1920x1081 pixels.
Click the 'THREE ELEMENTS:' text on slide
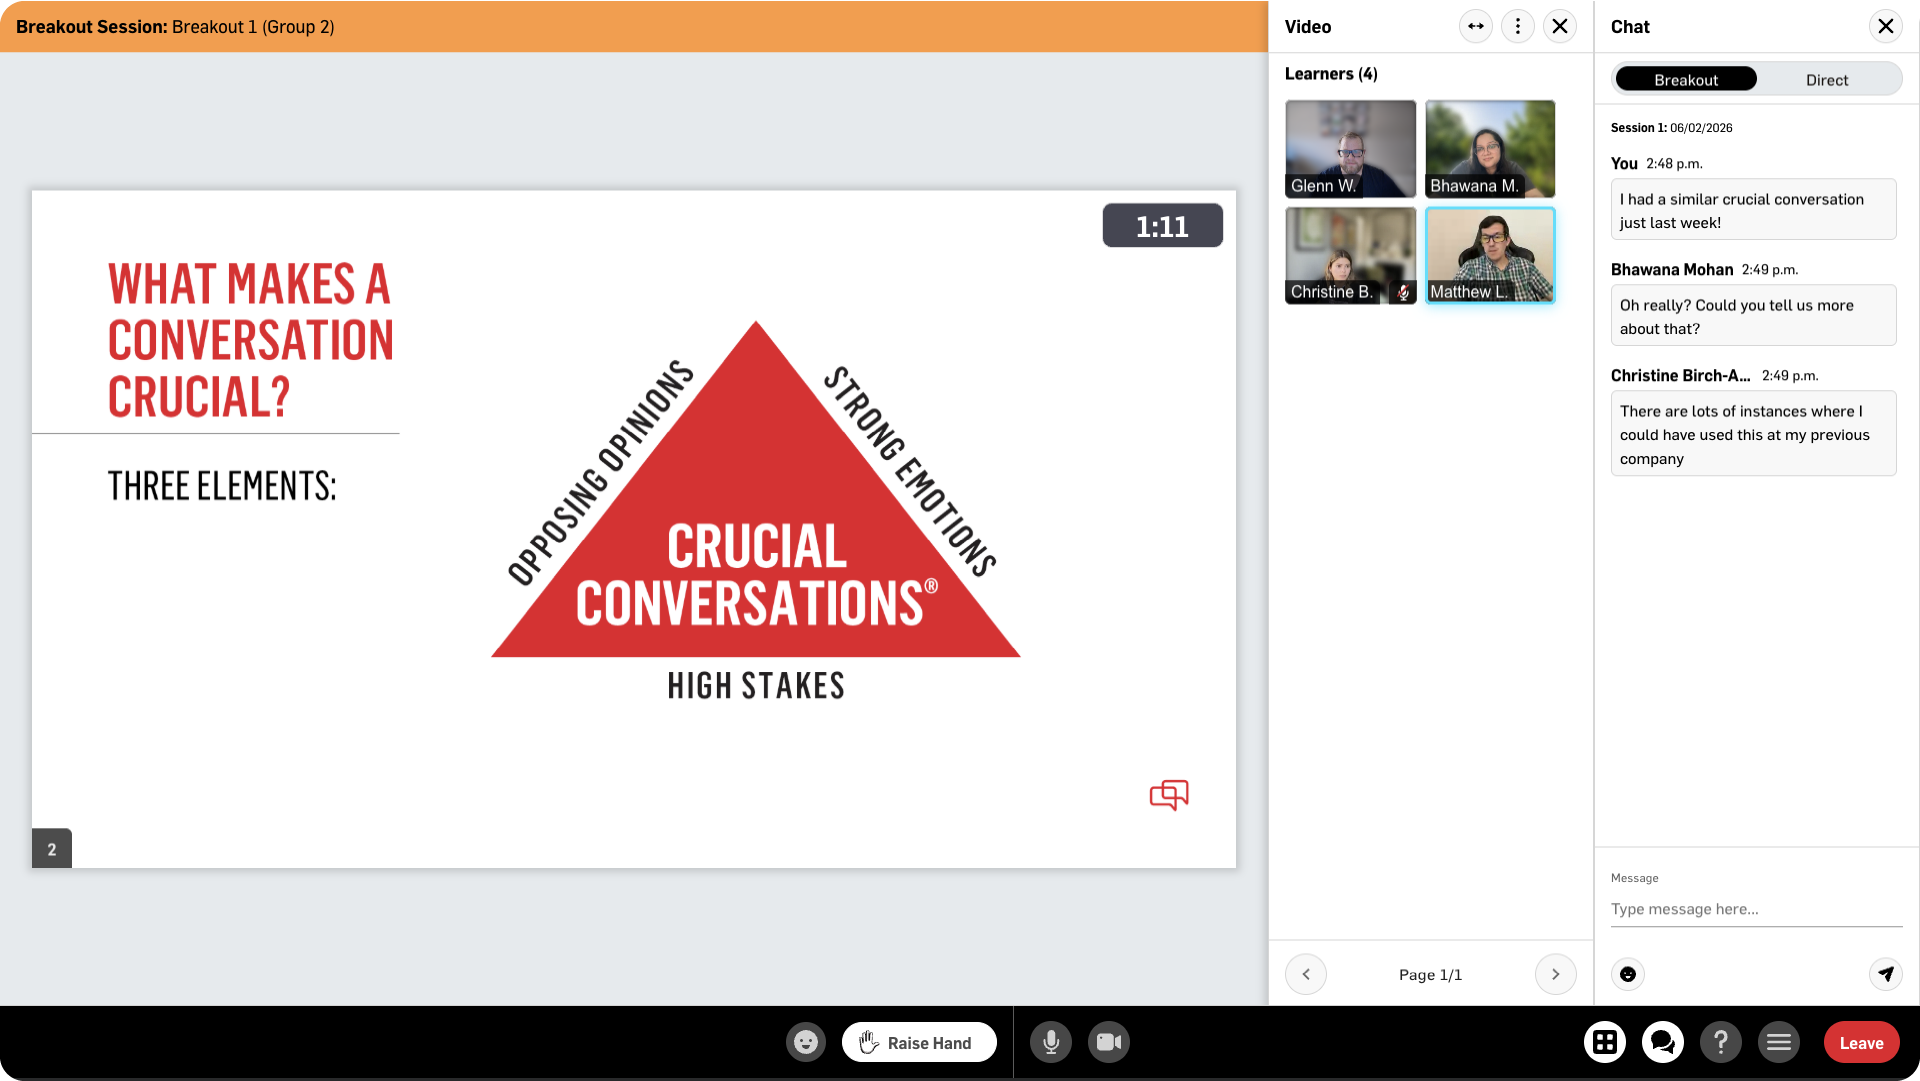coord(222,486)
